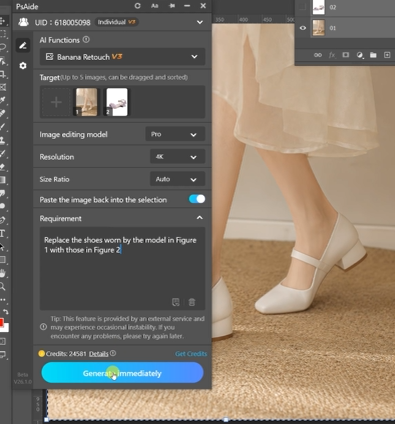Select the Clone Stamp tool
Viewport: 395px width, 424px height.
click(x=2, y=140)
